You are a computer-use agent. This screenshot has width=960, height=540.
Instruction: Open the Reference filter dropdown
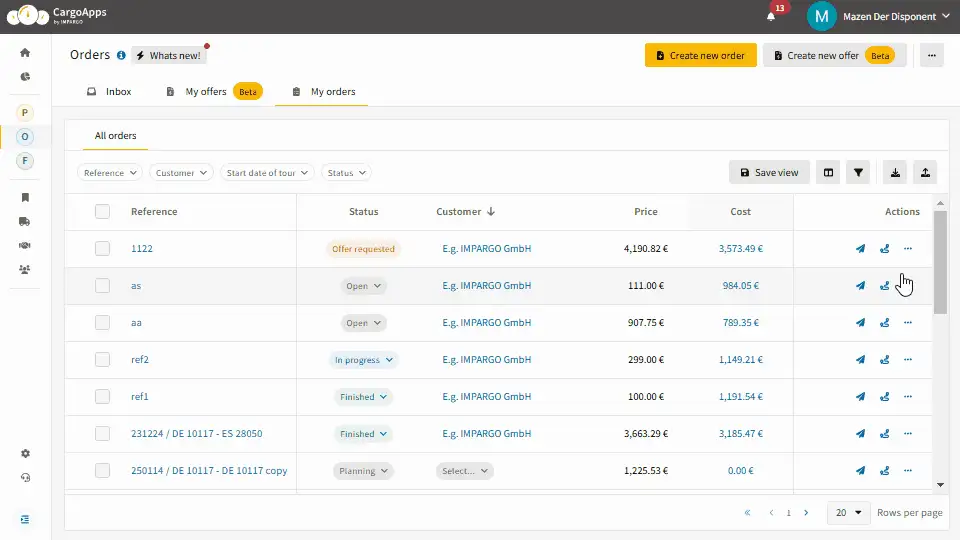tap(110, 173)
